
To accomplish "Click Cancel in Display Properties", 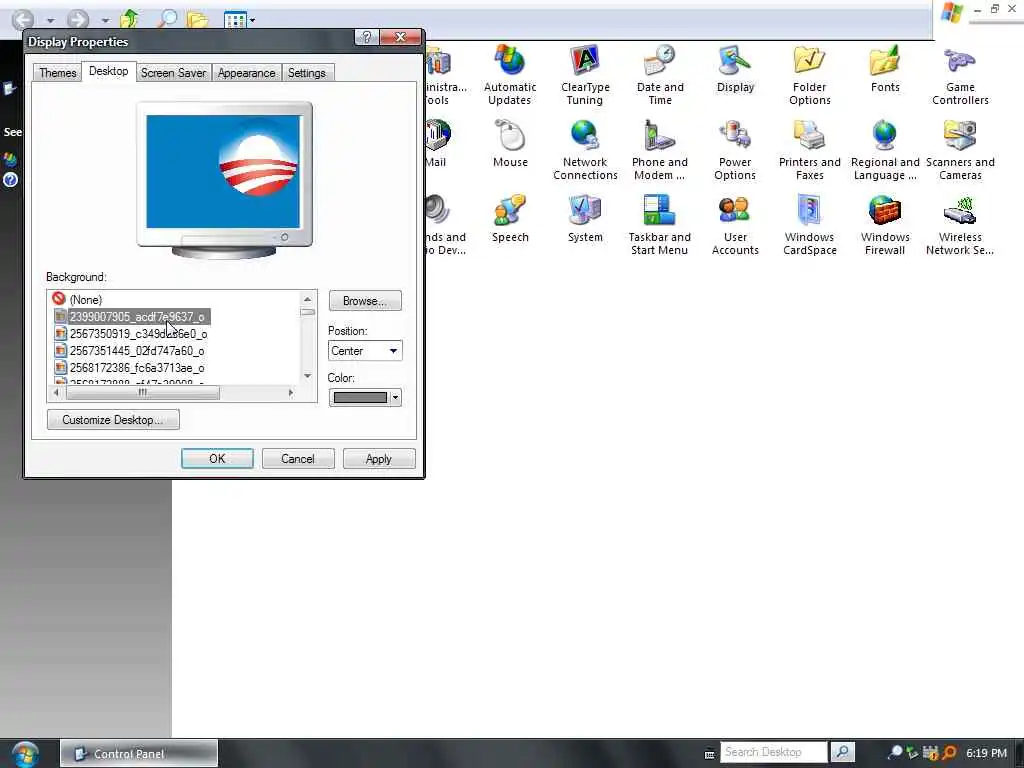I will coord(298,458).
